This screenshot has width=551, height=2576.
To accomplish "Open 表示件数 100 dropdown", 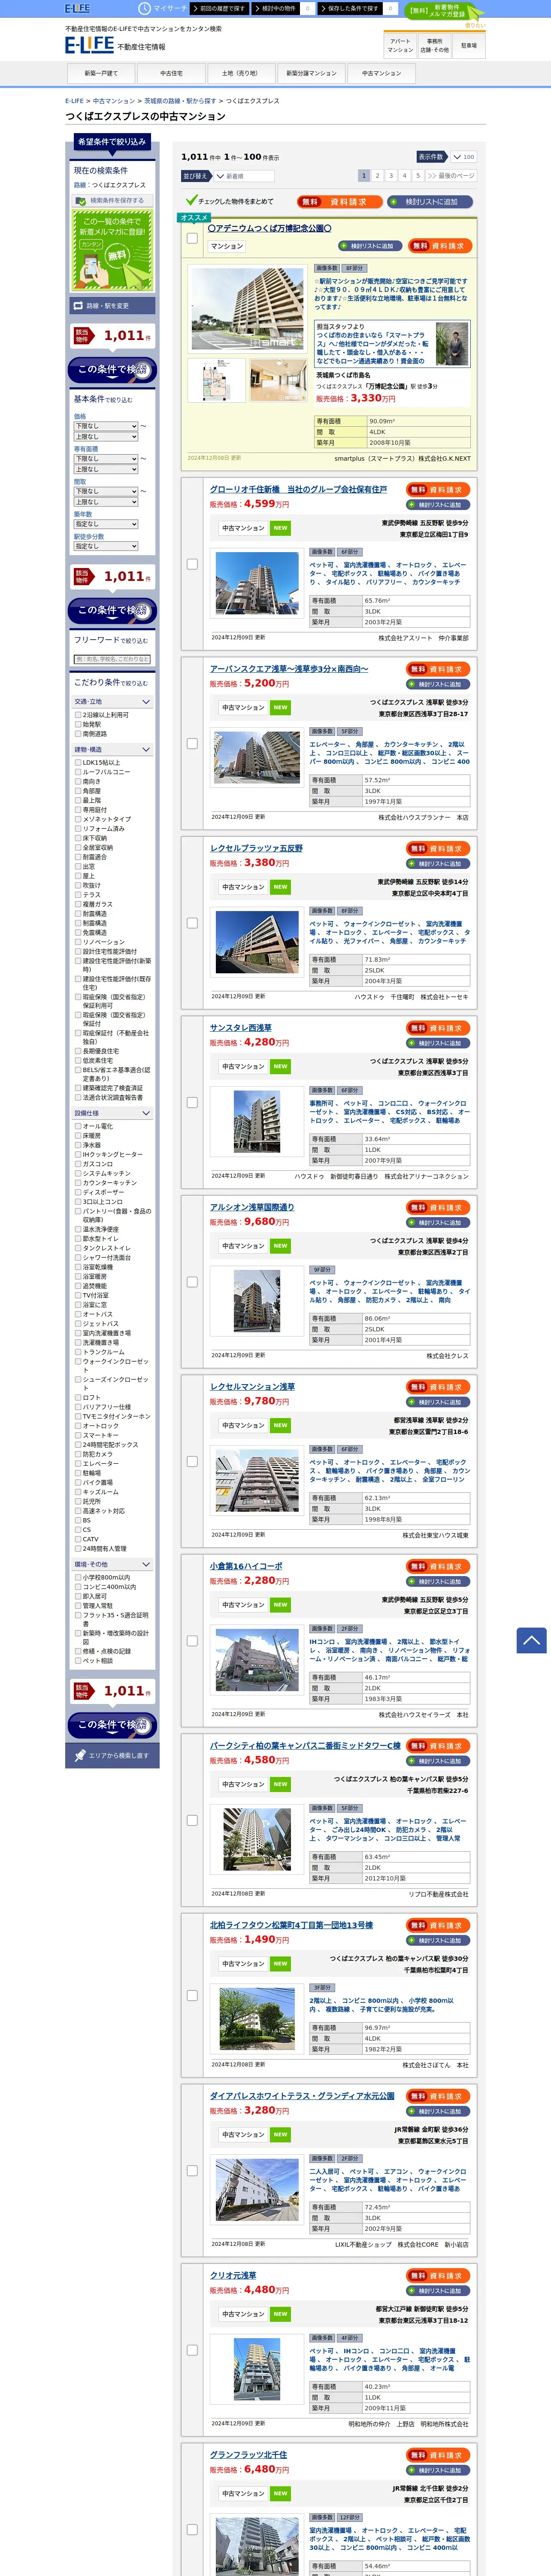I will pos(463,157).
